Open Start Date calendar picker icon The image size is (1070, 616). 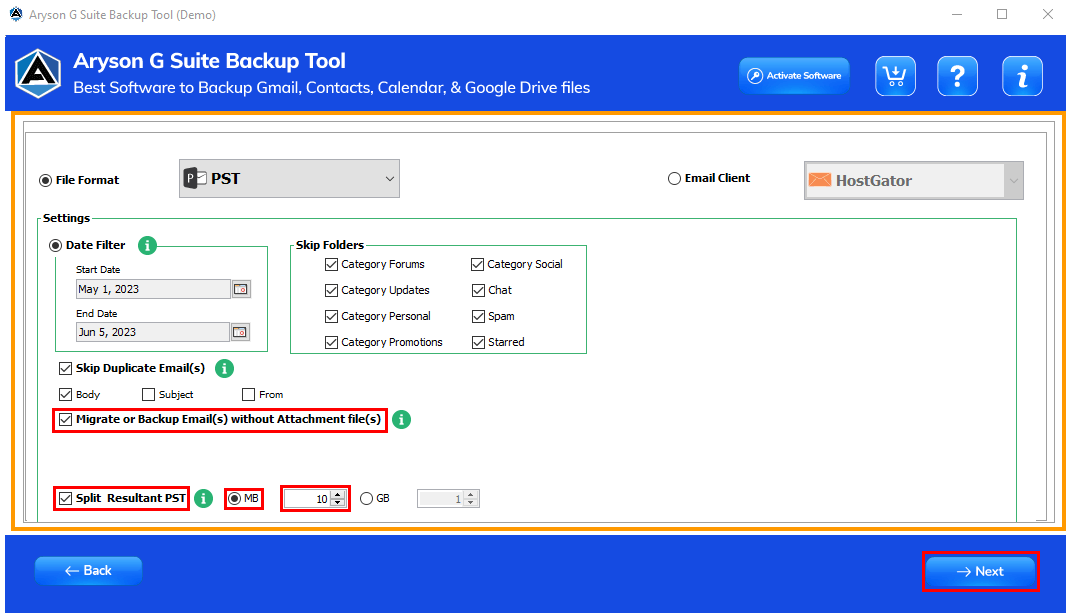click(241, 289)
